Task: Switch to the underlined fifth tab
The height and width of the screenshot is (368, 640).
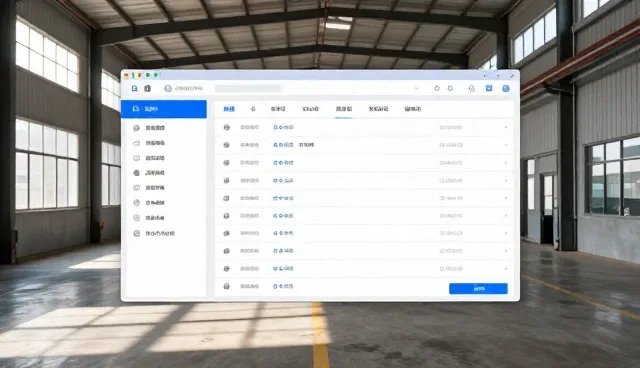Action: [344, 109]
